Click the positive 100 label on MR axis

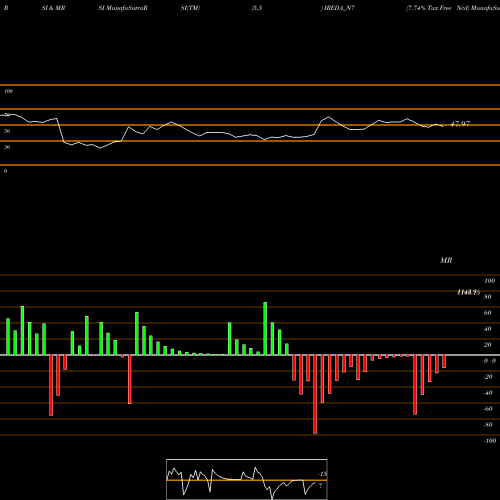(x=490, y=281)
